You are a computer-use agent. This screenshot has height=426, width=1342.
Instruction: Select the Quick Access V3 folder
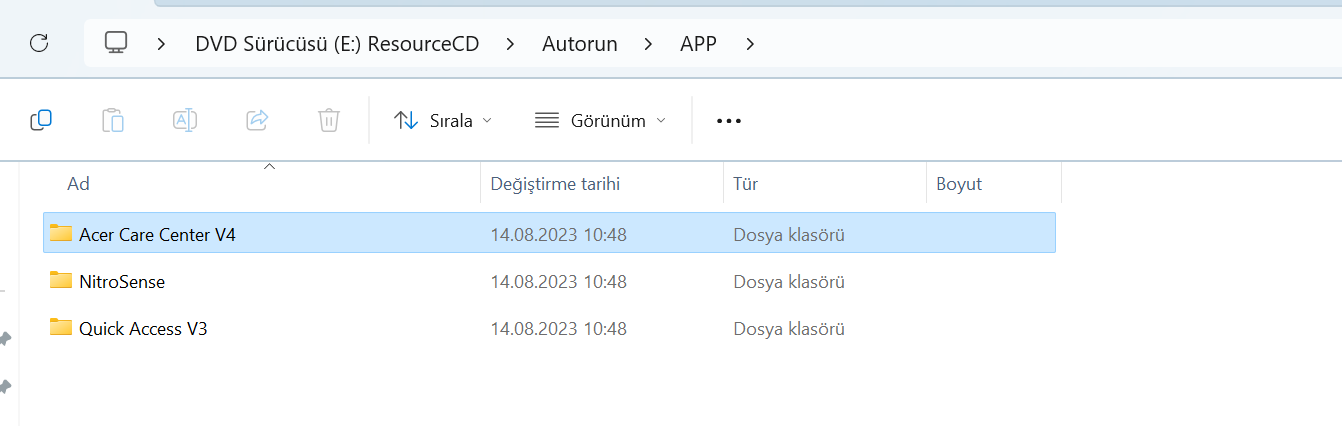[143, 329]
